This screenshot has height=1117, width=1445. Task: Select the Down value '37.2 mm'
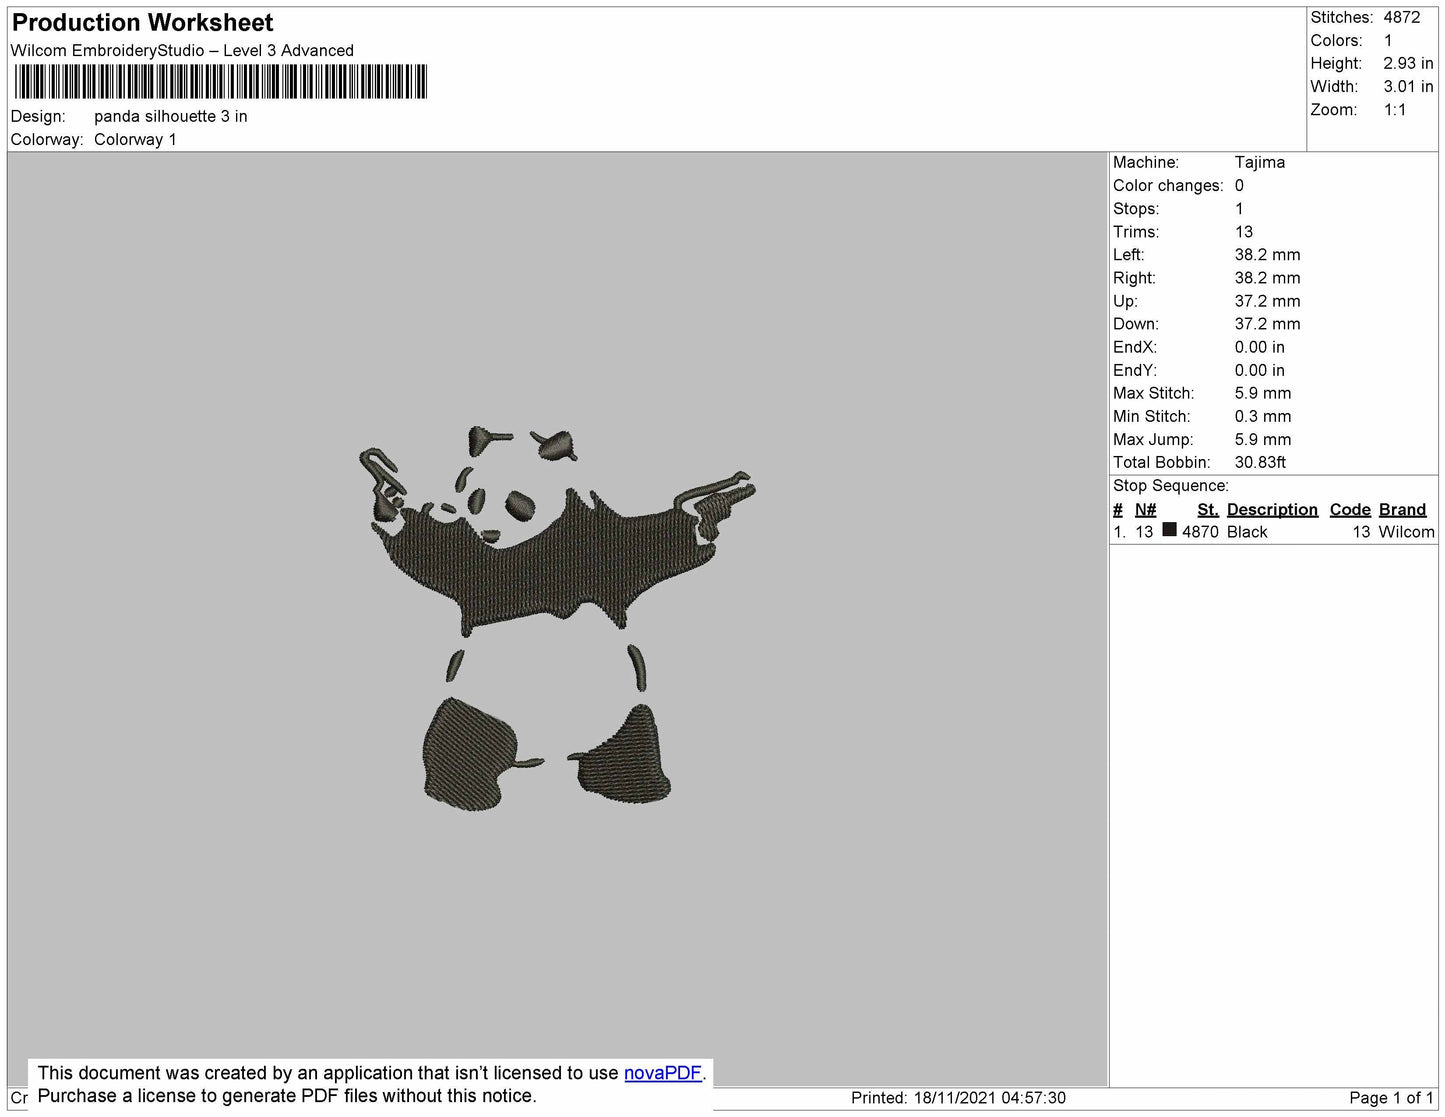pyautogui.click(x=1268, y=323)
